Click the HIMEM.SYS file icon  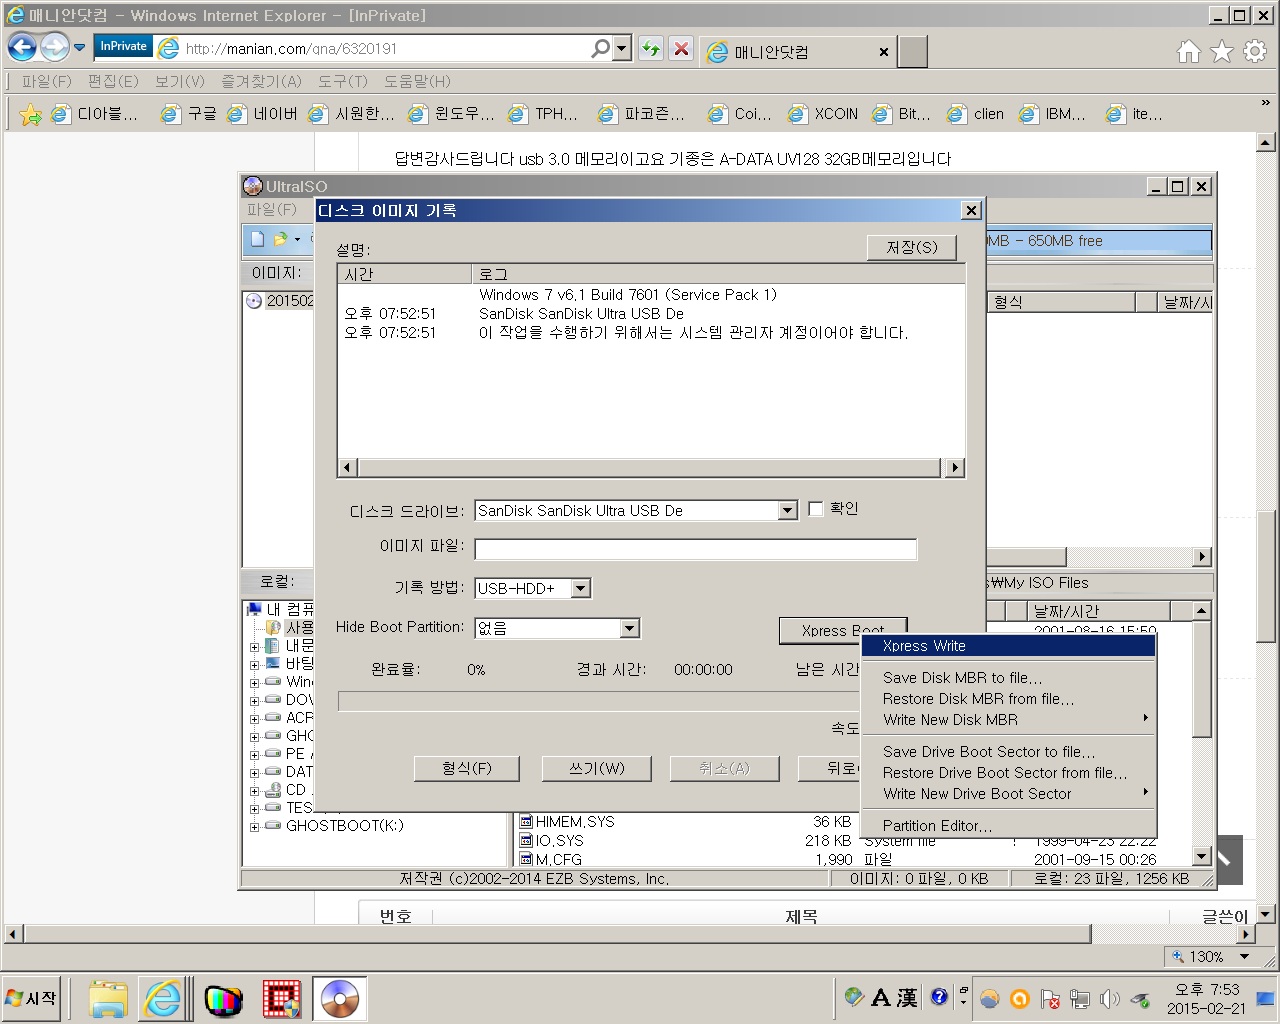point(526,822)
